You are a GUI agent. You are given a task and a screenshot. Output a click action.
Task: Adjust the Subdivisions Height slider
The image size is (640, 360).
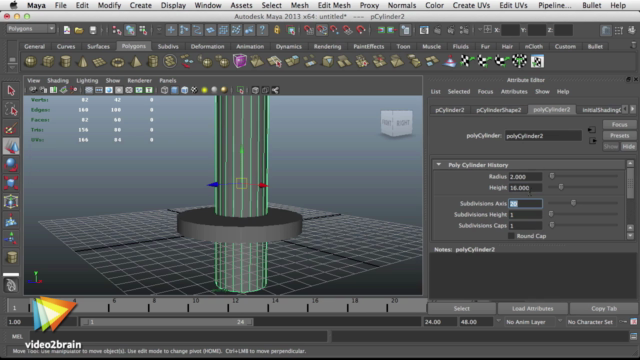pos(551,214)
